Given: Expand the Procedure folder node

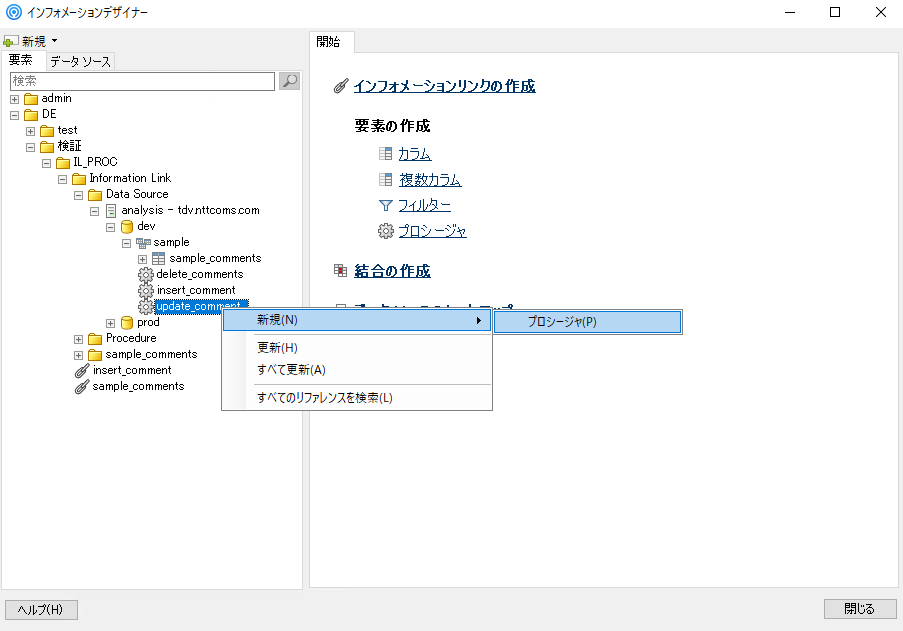Looking at the screenshot, I should [78, 340].
